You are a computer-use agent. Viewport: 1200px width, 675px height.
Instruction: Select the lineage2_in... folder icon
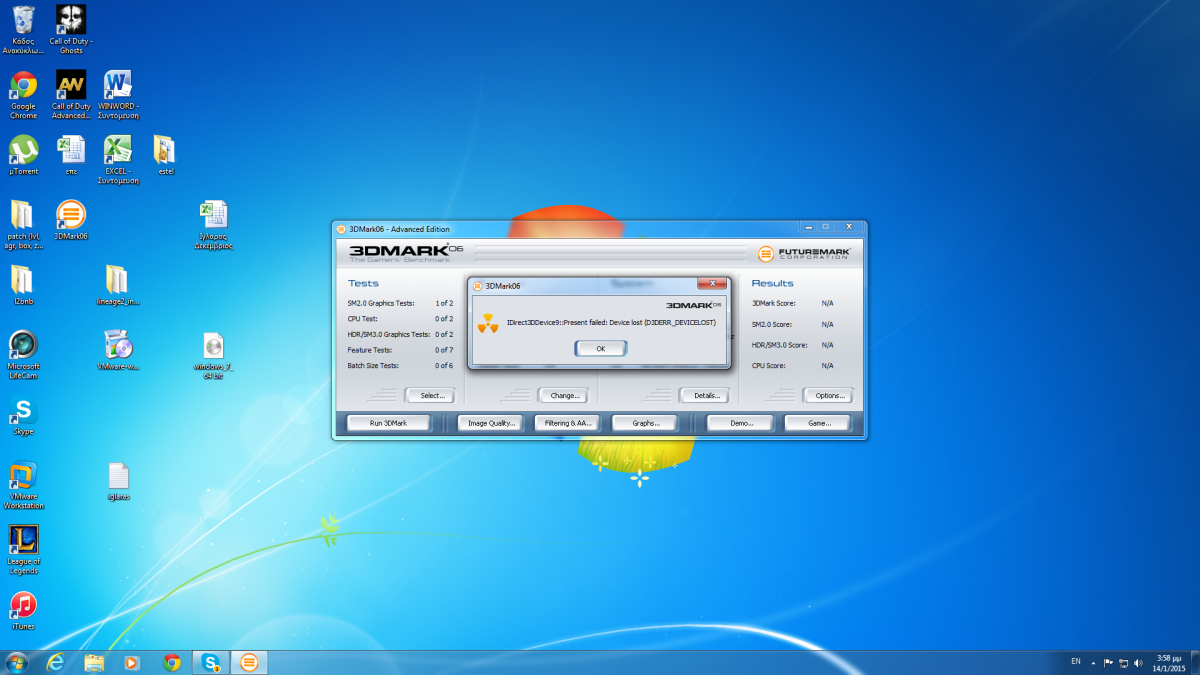coord(118,285)
